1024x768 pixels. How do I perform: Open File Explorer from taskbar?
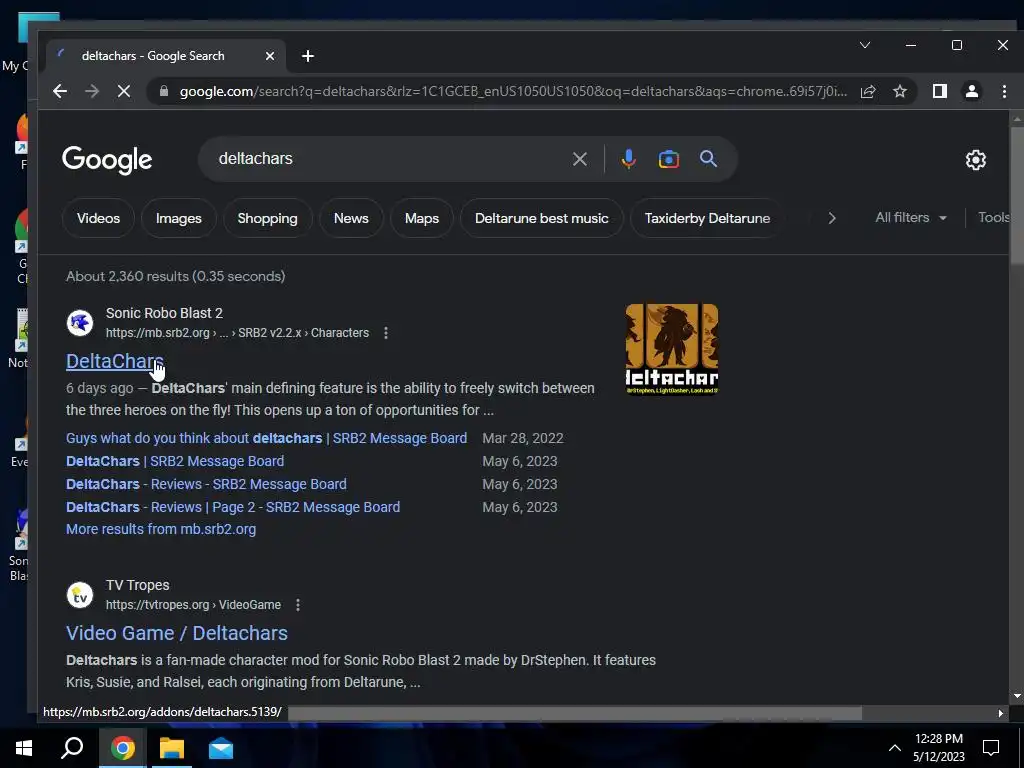[x=172, y=748]
